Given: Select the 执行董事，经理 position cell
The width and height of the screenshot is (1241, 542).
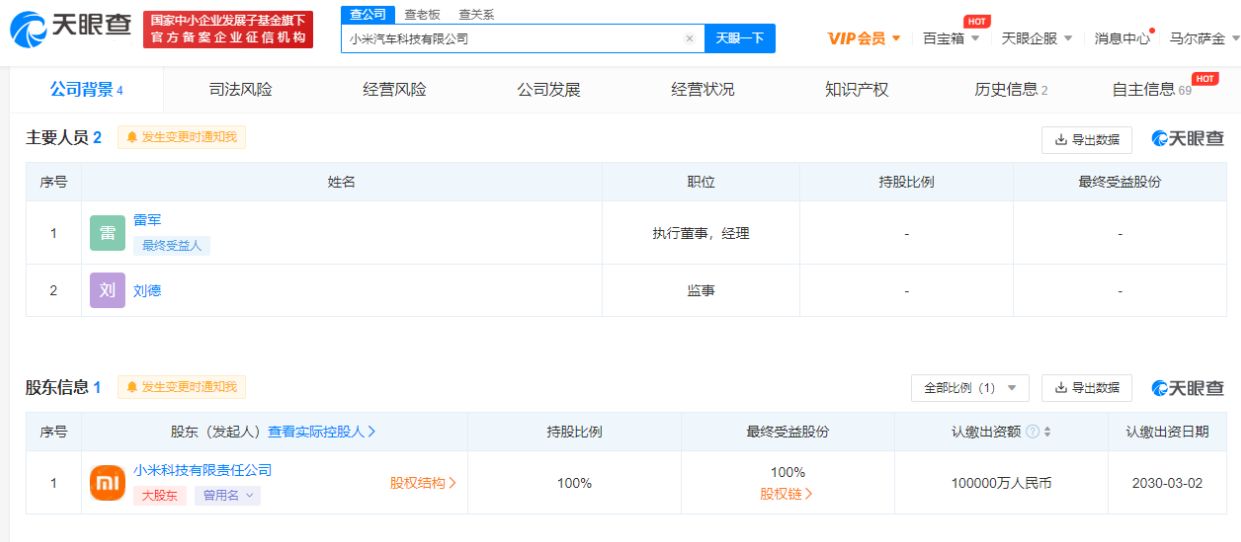Looking at the screenshot, I should 700,233.
